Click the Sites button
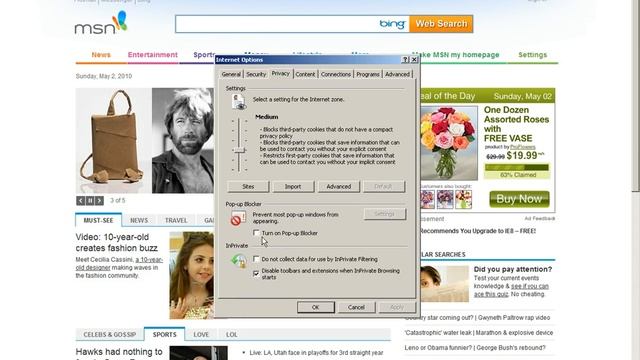Viewport: 640px width, 360px height. [x=248, y=187]
